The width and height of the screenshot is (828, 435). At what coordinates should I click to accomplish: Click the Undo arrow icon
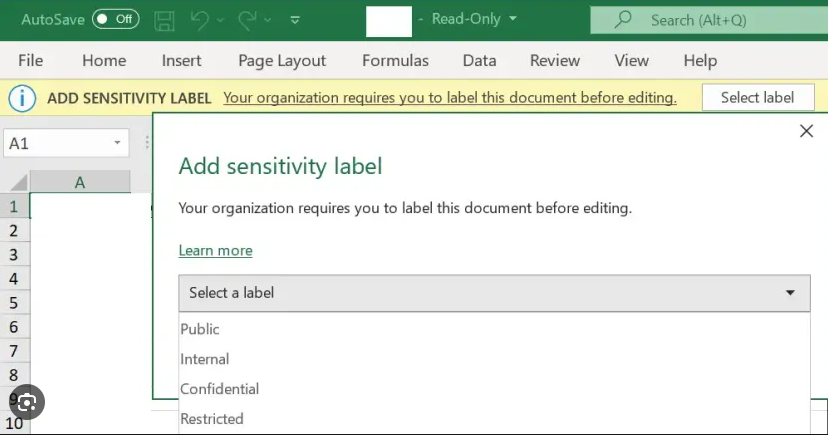coord(200,21)
